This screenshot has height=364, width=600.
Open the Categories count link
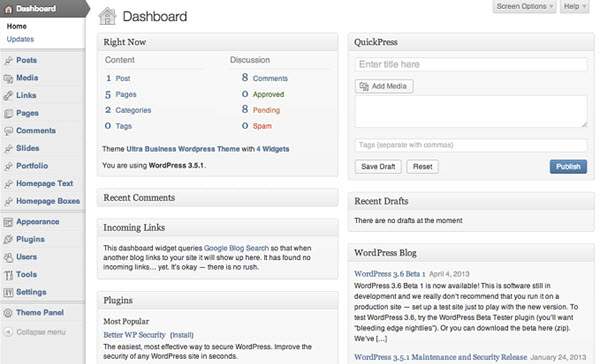[x=128, y=110]
